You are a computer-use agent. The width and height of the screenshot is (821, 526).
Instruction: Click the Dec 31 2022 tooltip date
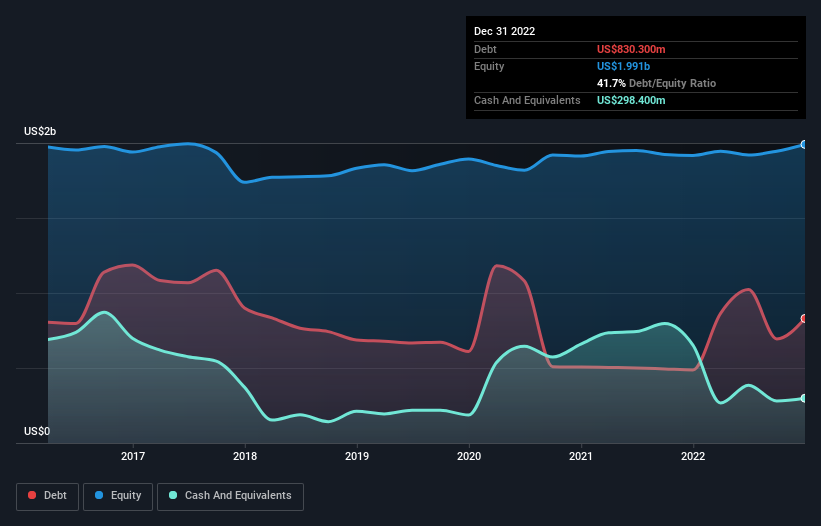504,31
